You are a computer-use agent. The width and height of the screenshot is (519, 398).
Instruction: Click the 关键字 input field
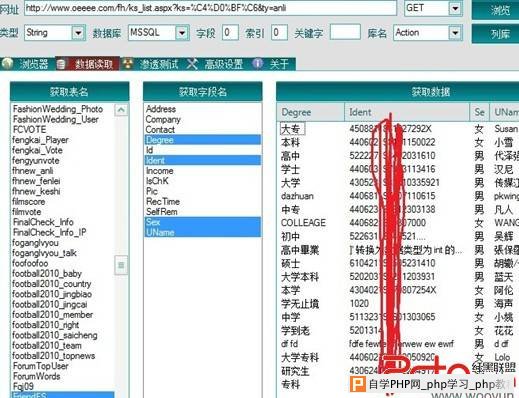[345, 32]
